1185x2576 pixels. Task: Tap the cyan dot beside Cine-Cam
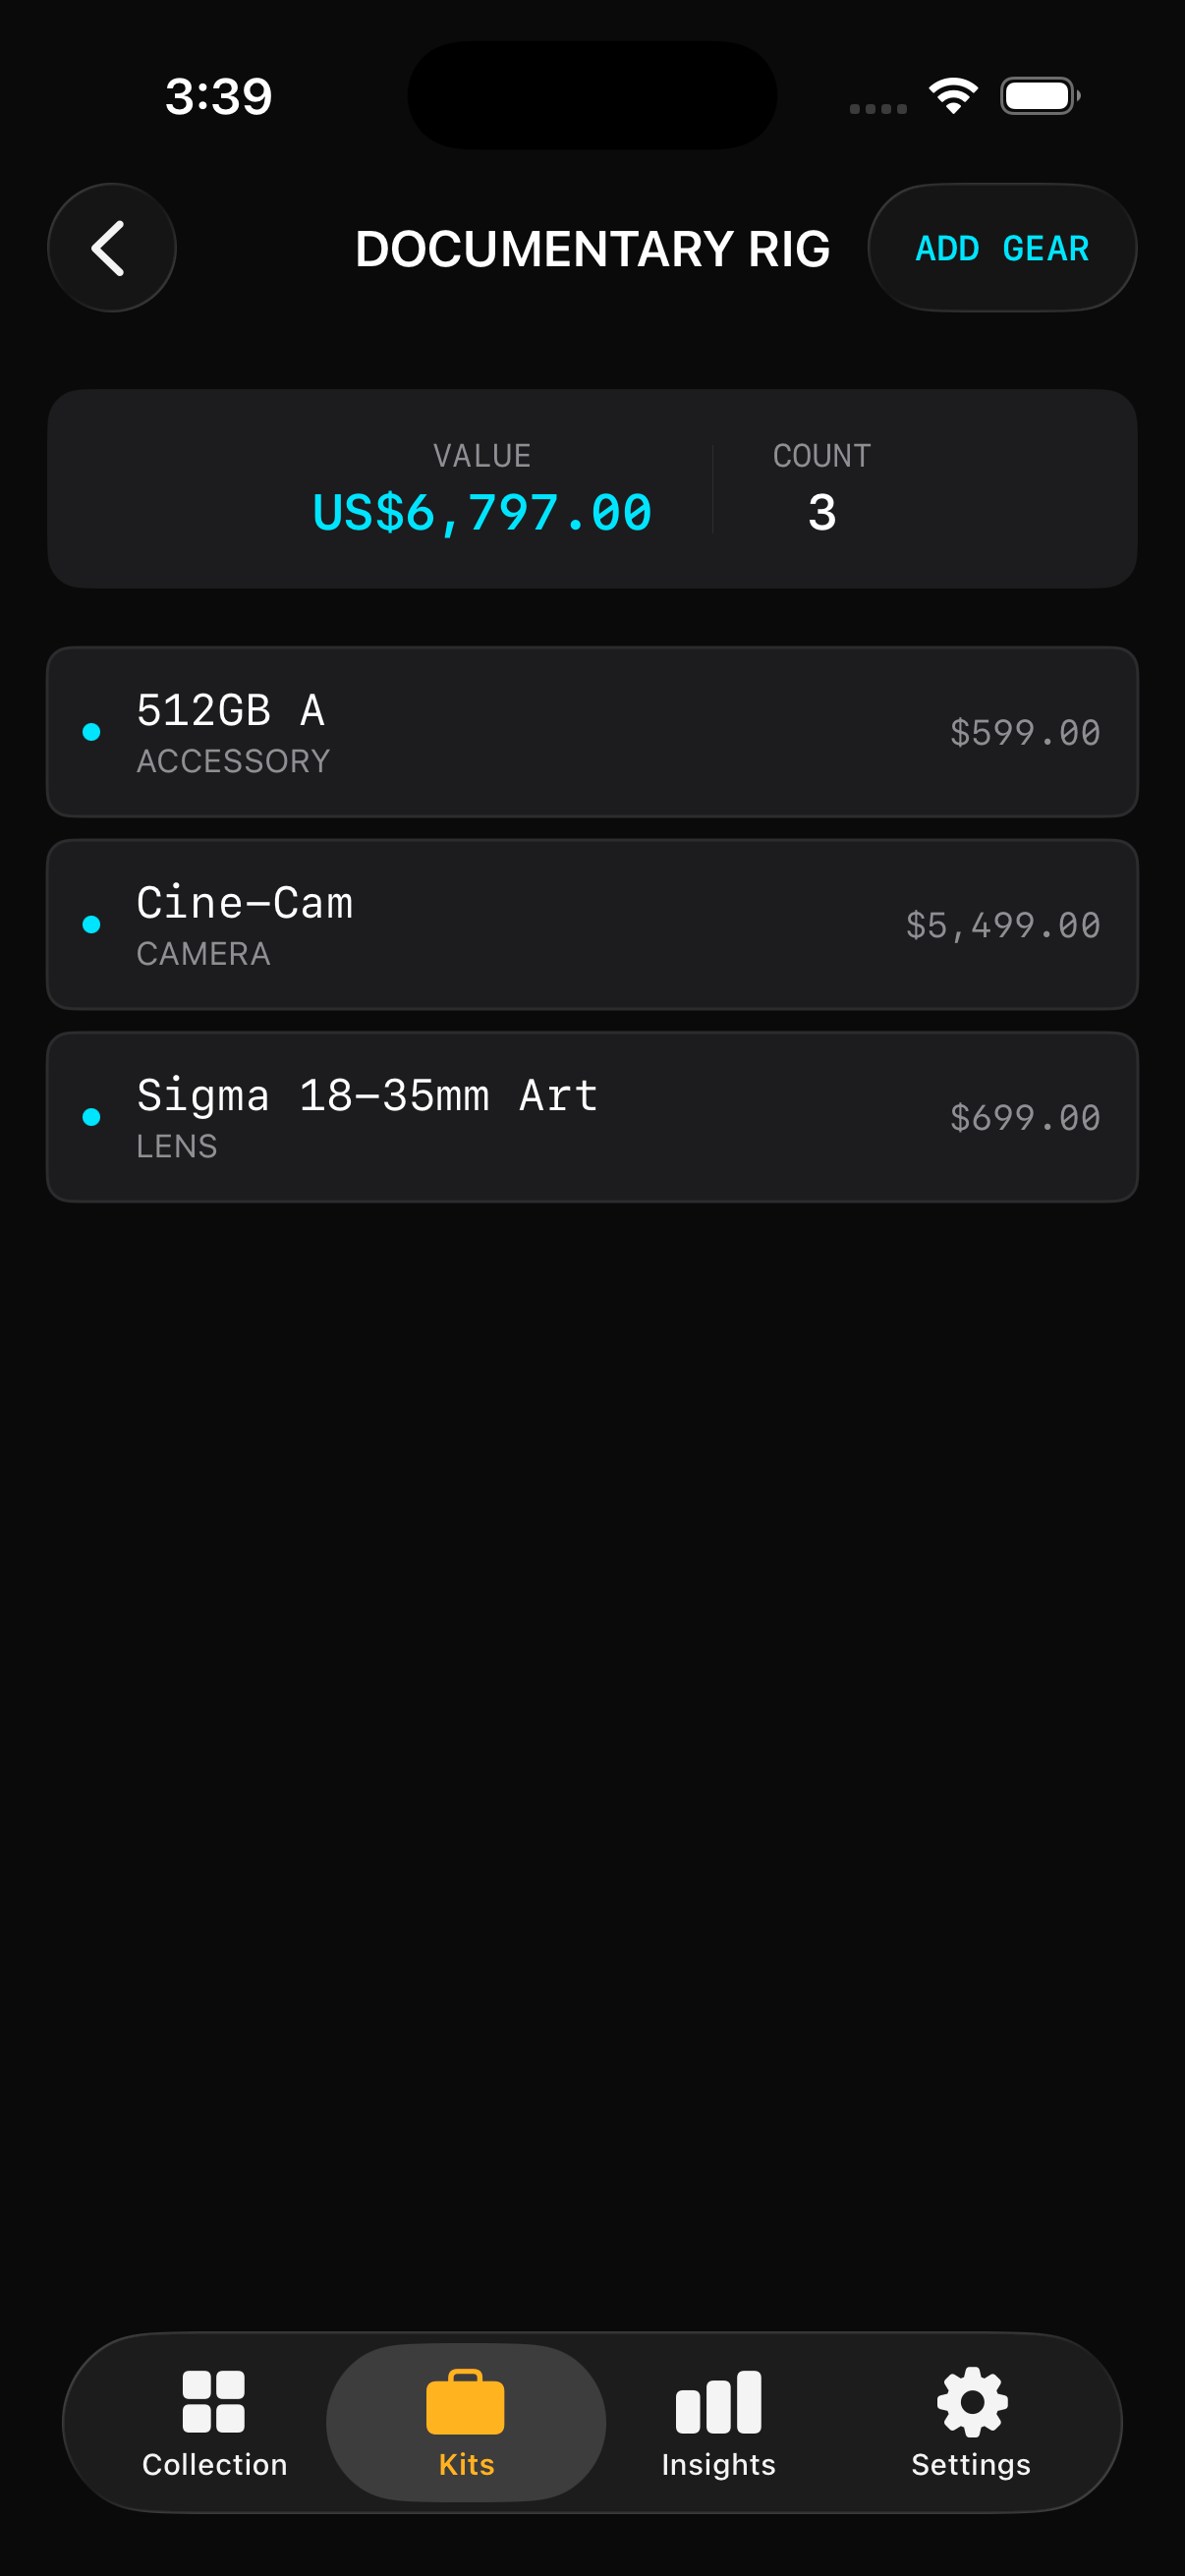coord(91,925)
